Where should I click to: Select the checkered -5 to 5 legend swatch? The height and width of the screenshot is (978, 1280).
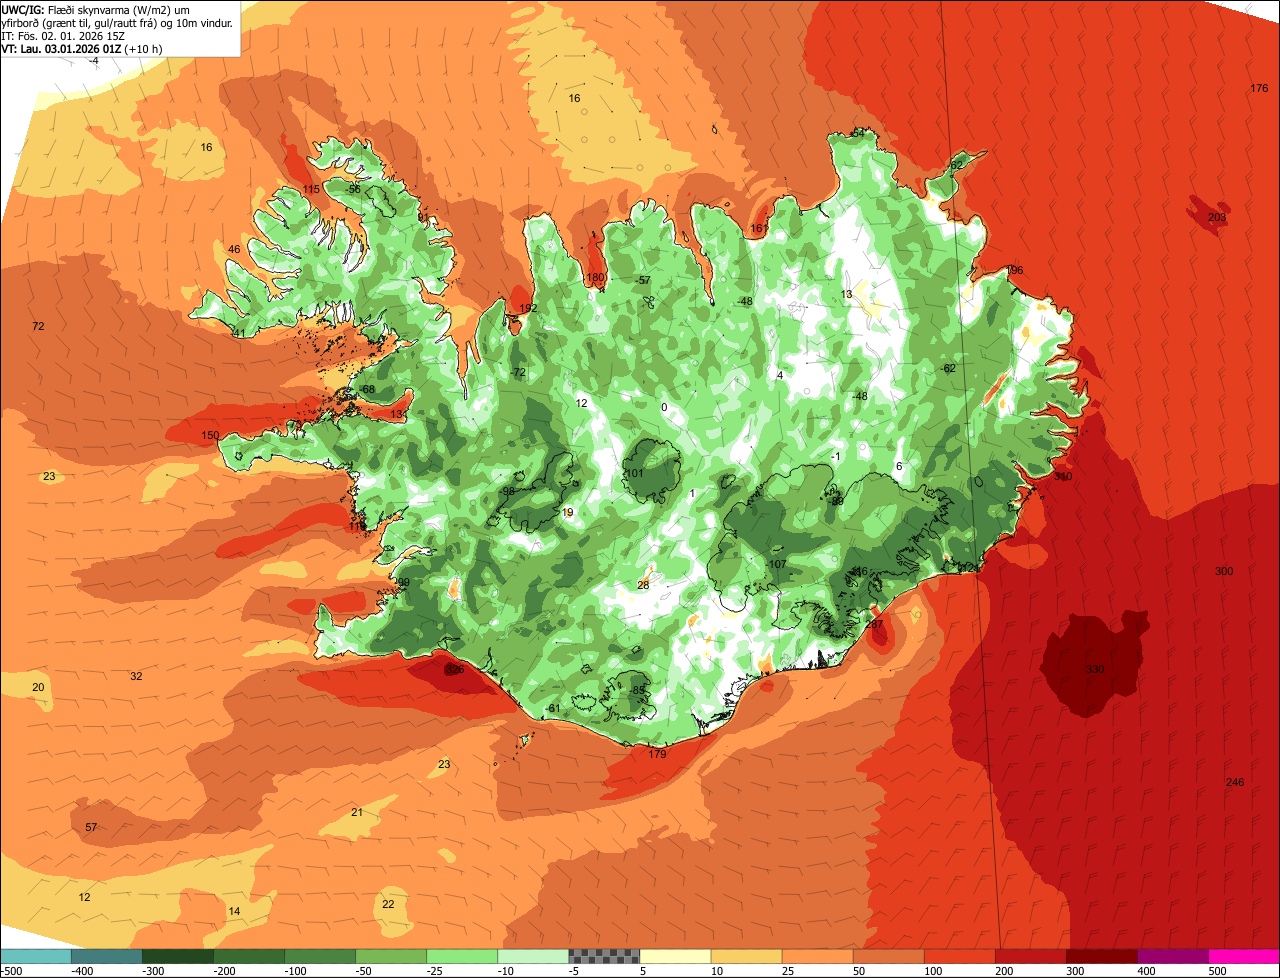(604, 956)
